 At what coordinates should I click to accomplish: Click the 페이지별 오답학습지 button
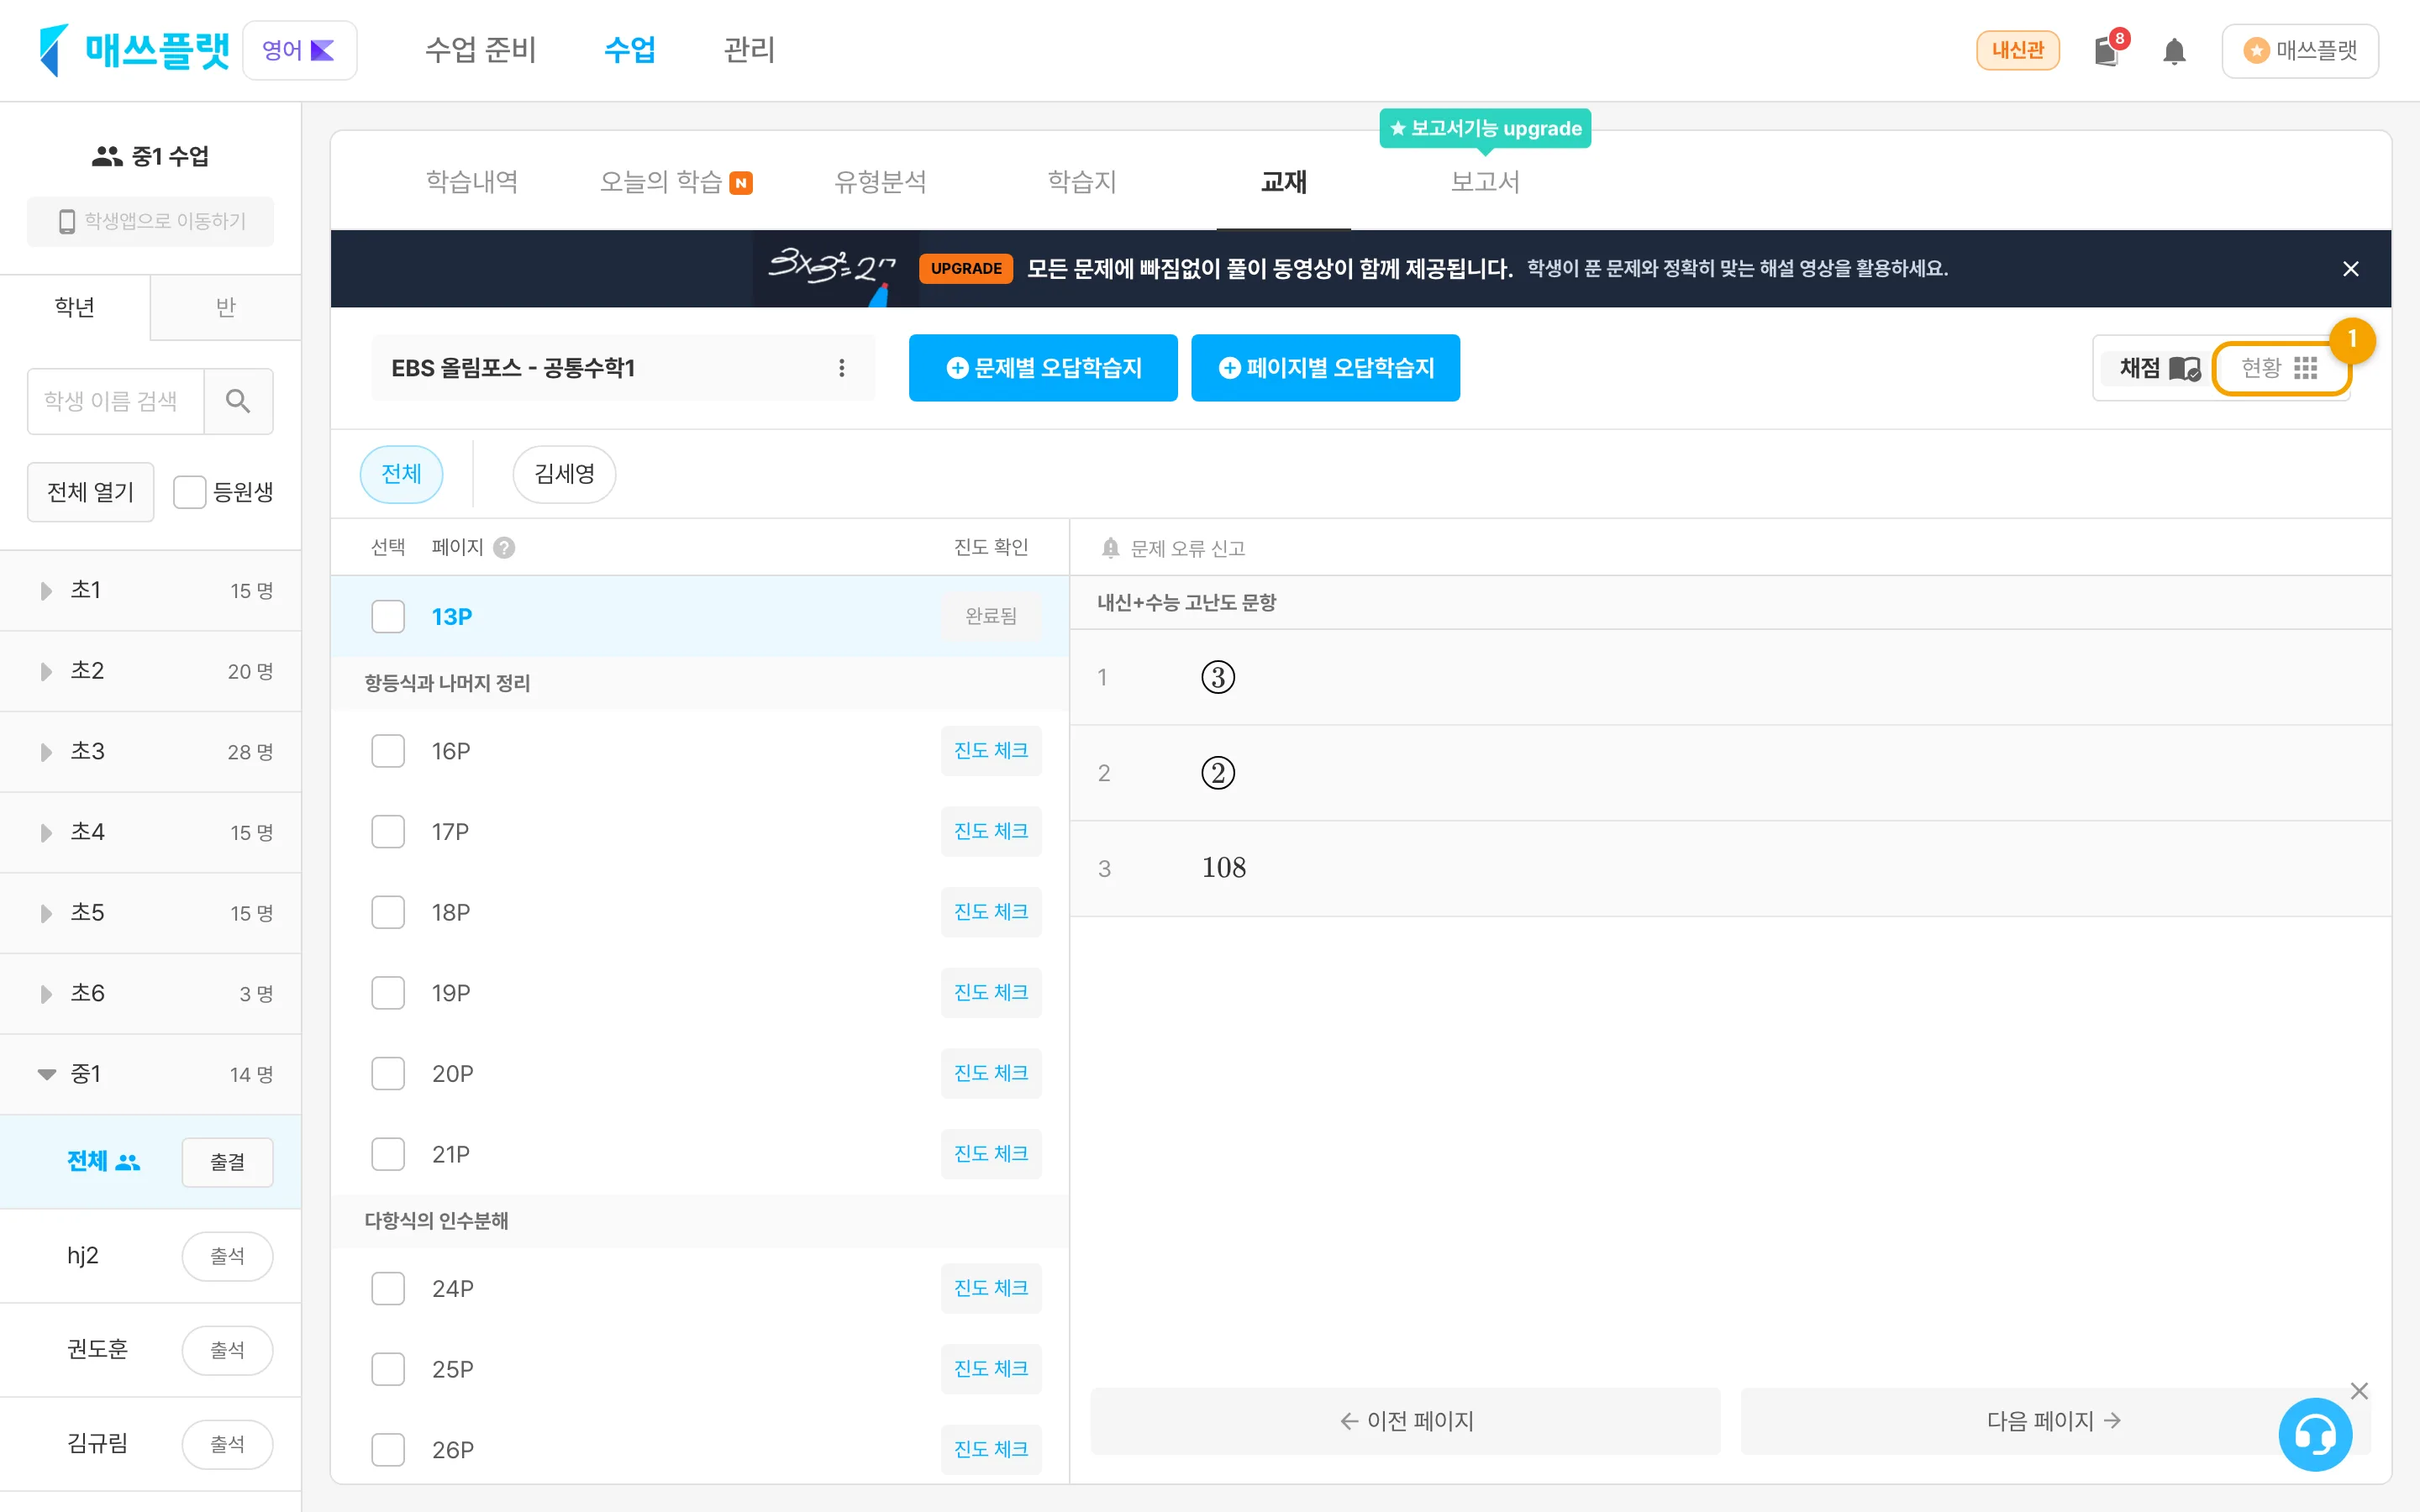1325,368
